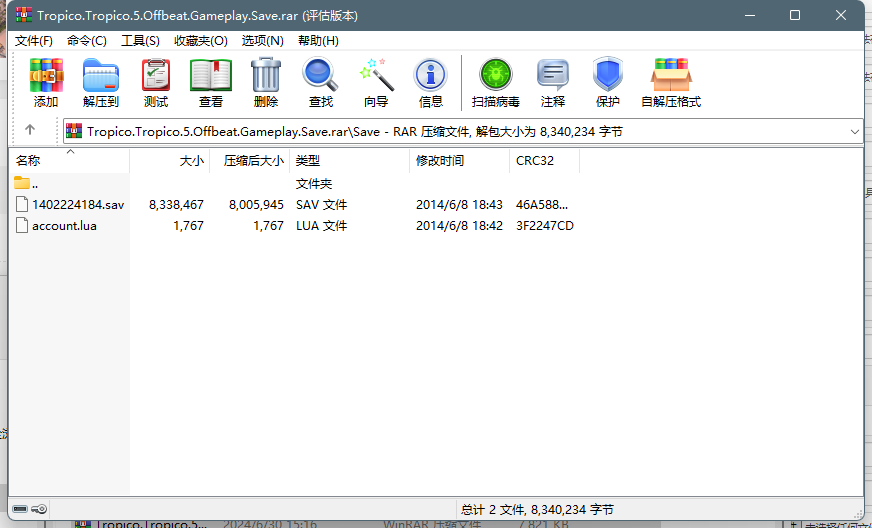Screen dimensions: 872x528
Task: Sort by 名称 column header
Action: coord(70,161)
